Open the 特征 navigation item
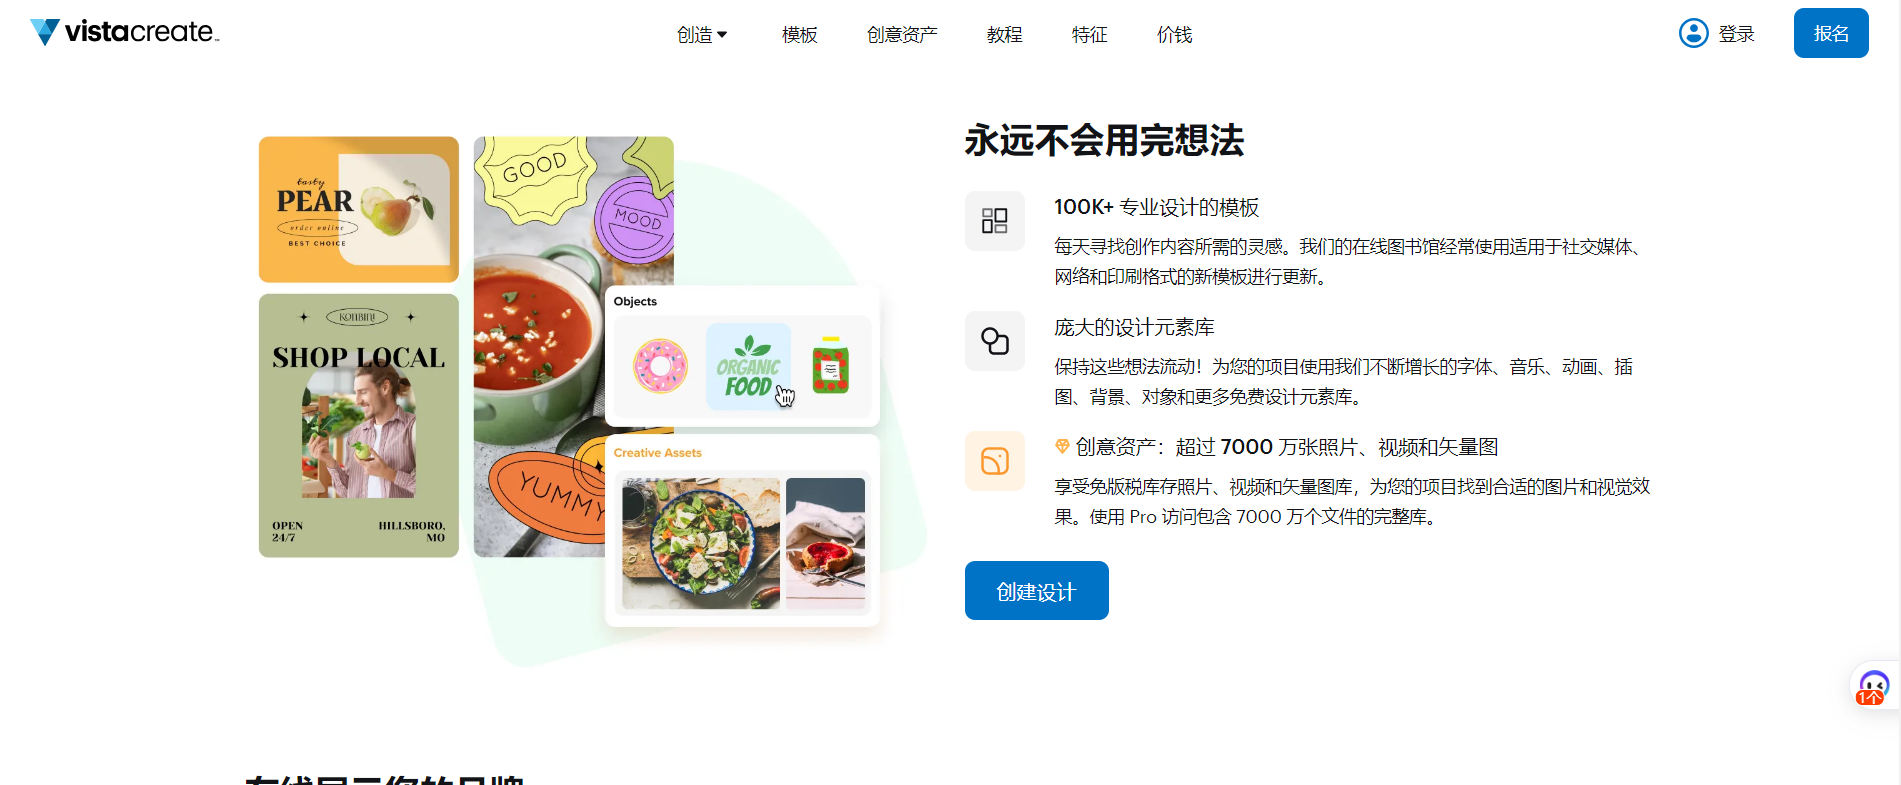Screen dimensions: 1901x785 click(x=1089, y=35)
